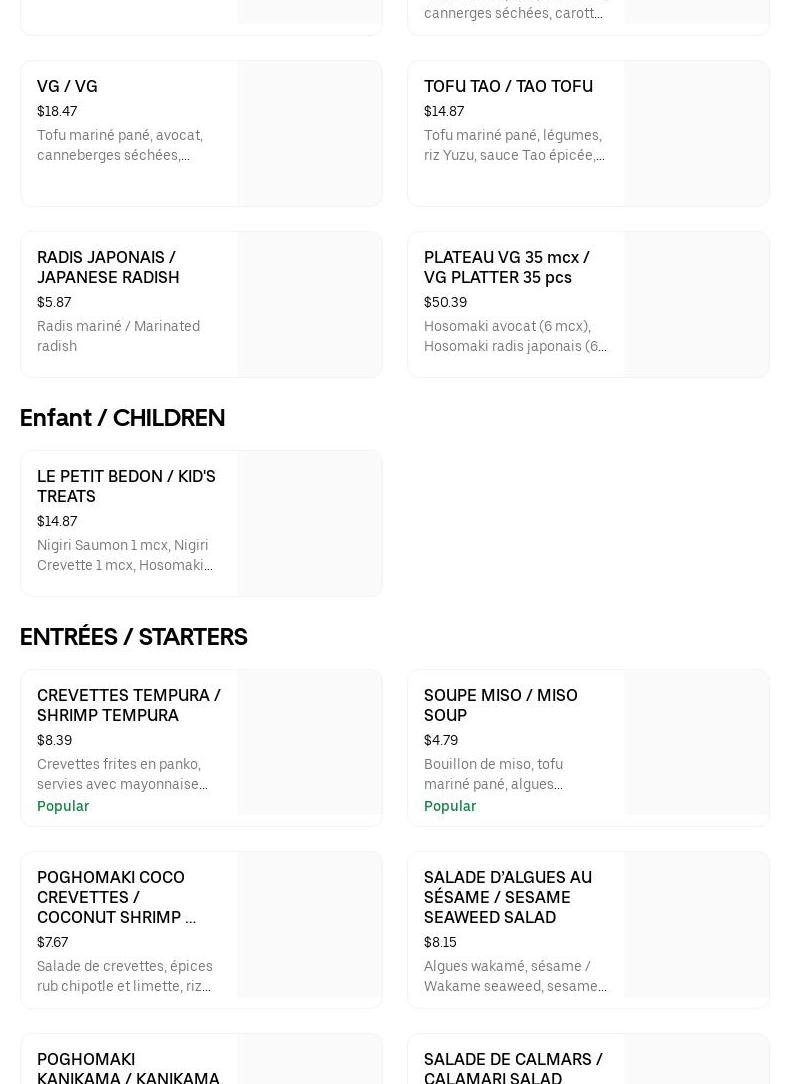Click the ENTRÉES / STARTERS section heading

click(134, 637)
